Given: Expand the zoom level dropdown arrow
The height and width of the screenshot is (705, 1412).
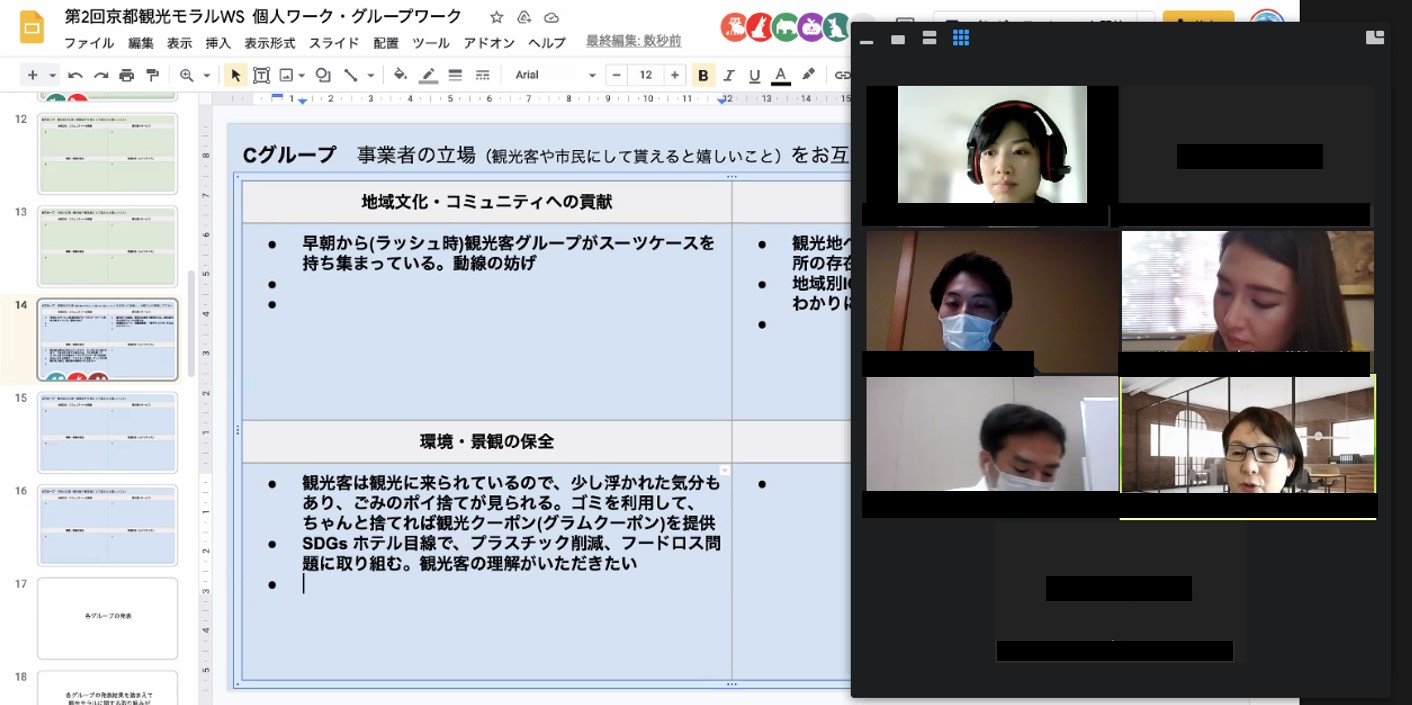Looking at the screenshot, I should coord(207,75).
